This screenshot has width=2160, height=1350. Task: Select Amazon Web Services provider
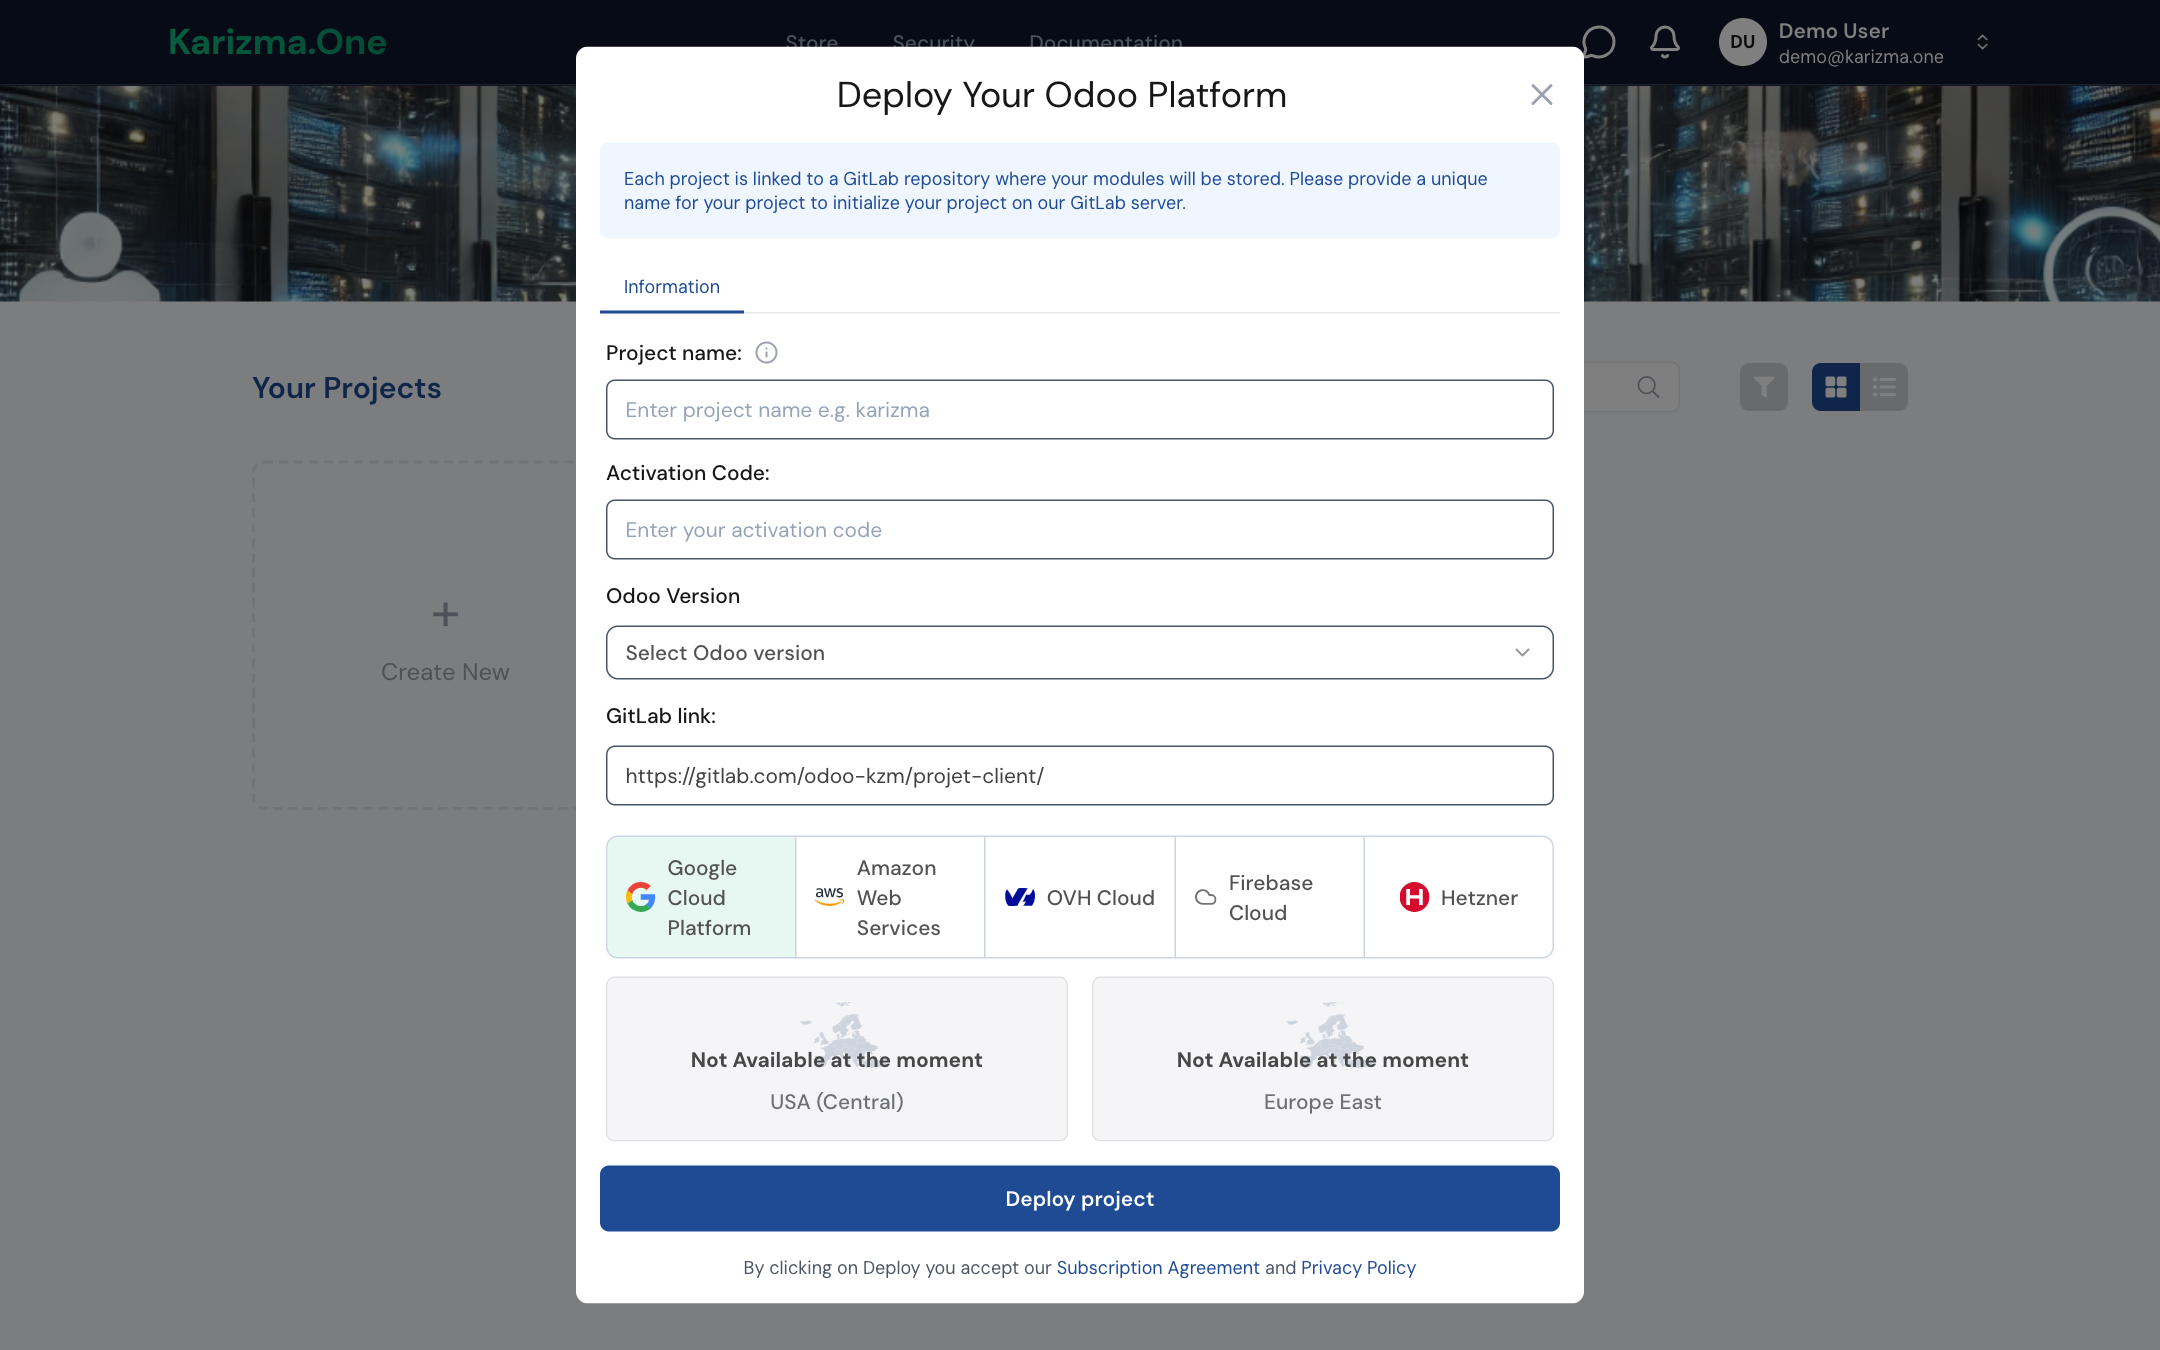coord(890,897)
